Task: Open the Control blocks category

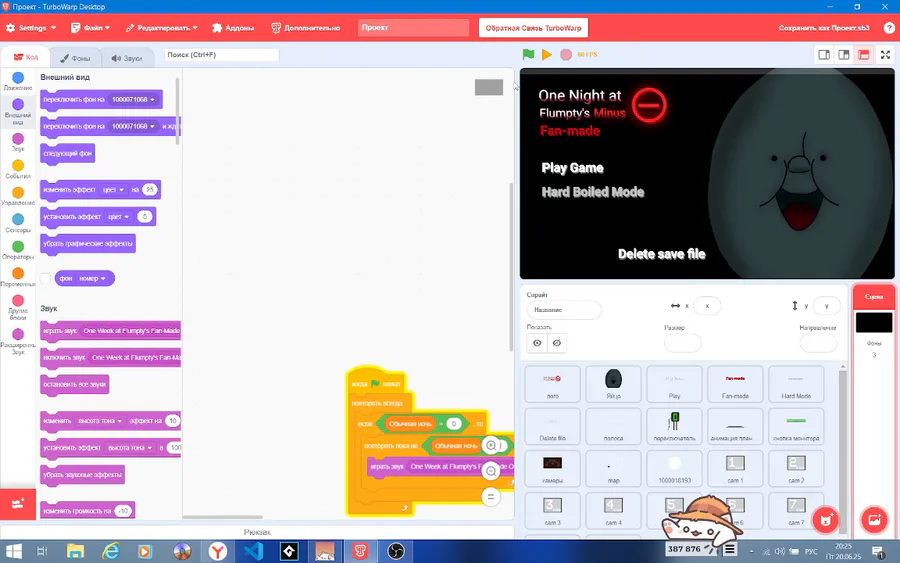Action: pos(18,196)
